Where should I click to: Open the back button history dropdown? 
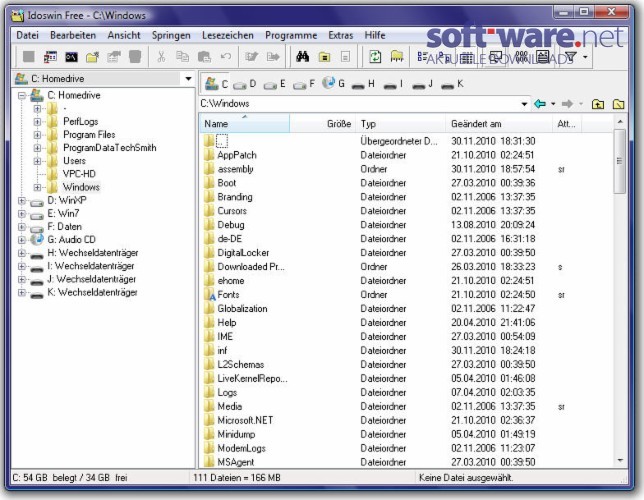point(553,104)
